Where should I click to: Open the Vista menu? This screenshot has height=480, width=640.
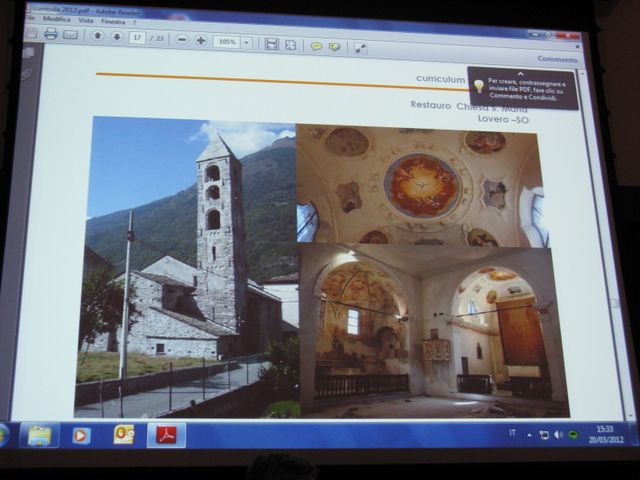pos(86,20)
